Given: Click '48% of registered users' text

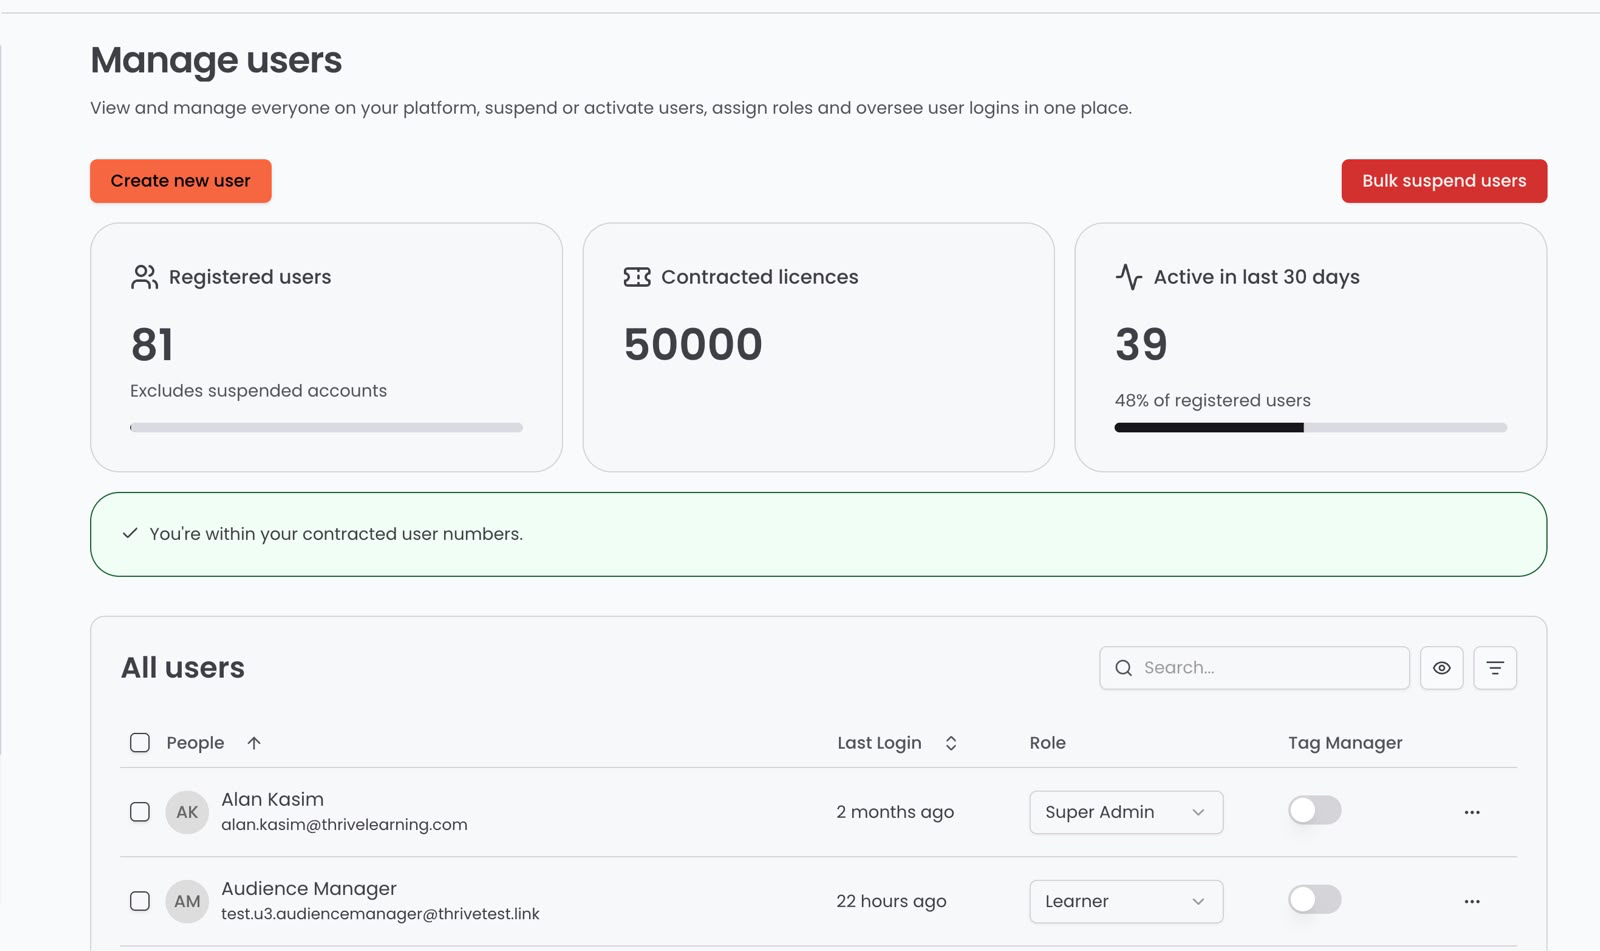Looking at the screenshot, I should [1212, 400].
